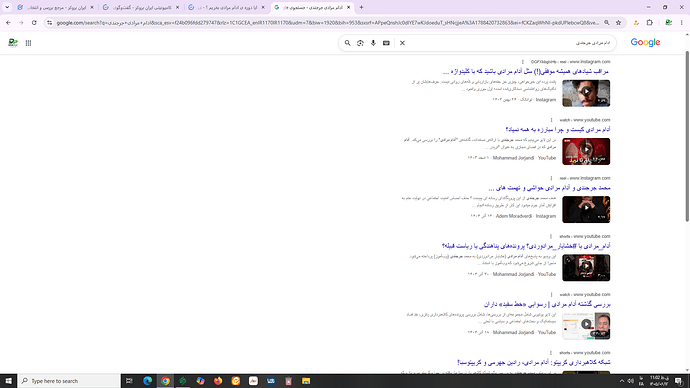
Task: Open options menu for کیستیار shorts result
Action: 551,236
